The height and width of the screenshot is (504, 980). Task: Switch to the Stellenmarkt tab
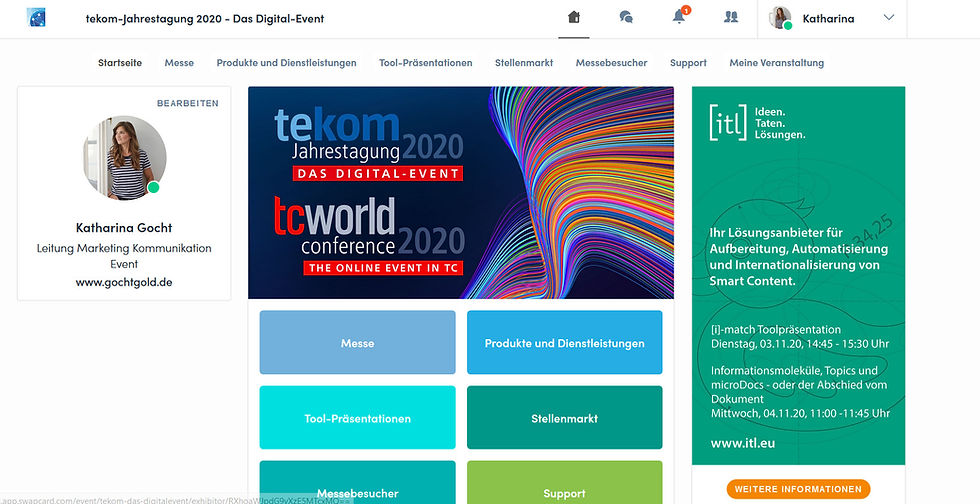524,63
